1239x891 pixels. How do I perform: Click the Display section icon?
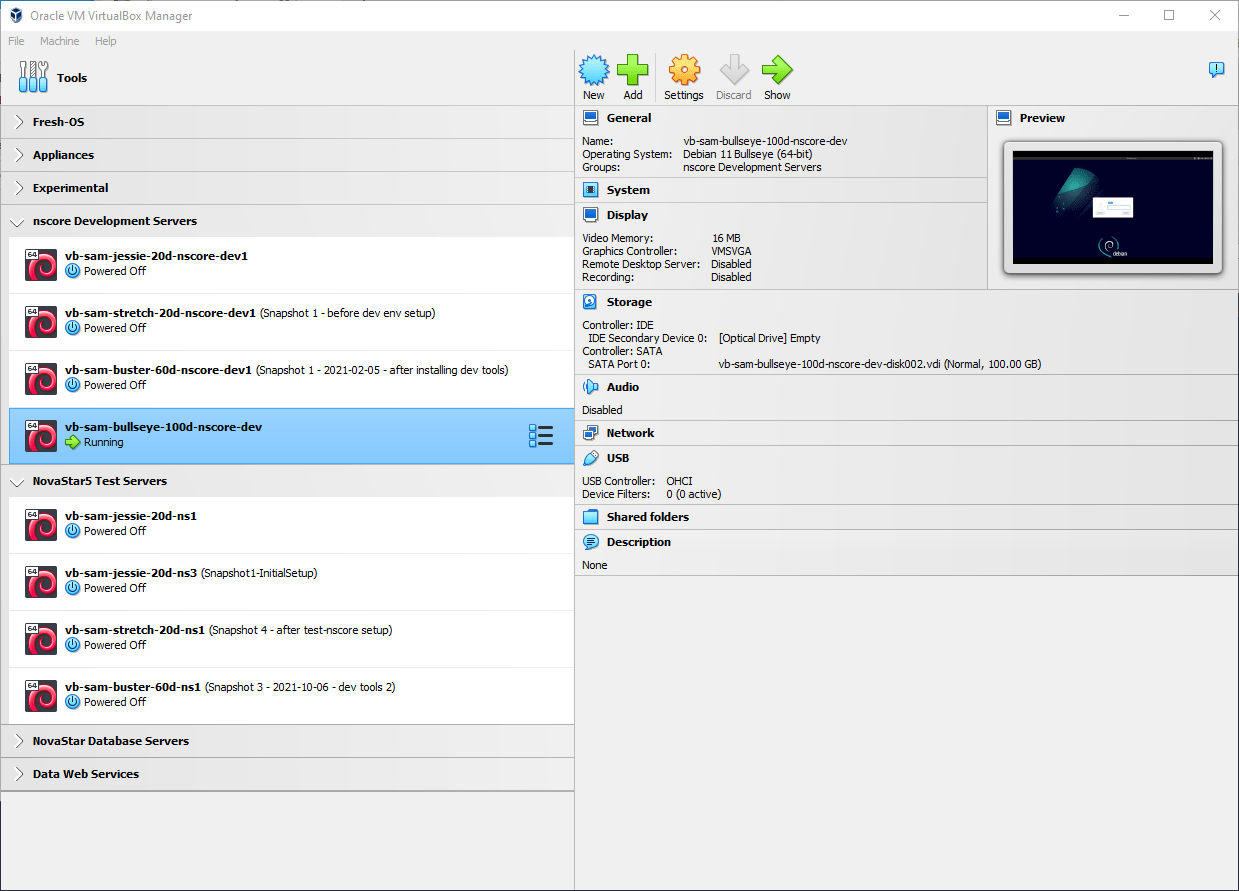tap(591, 214)
